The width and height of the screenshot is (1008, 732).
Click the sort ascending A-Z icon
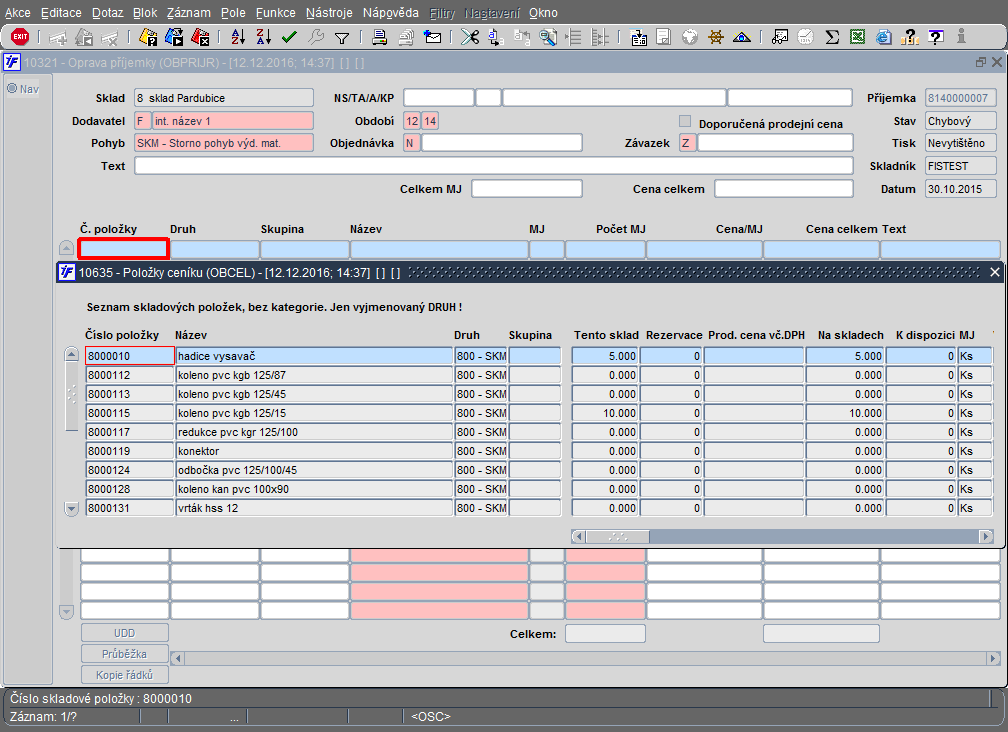coord(238,37)
